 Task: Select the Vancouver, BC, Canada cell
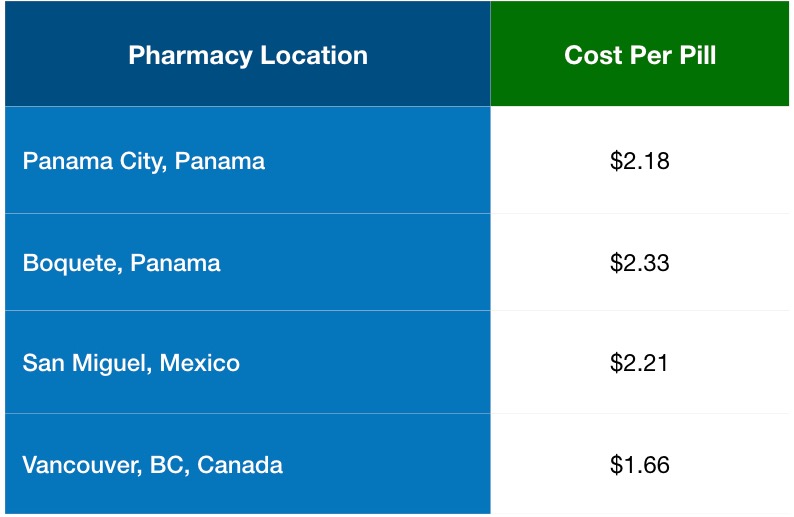[153, 465]
